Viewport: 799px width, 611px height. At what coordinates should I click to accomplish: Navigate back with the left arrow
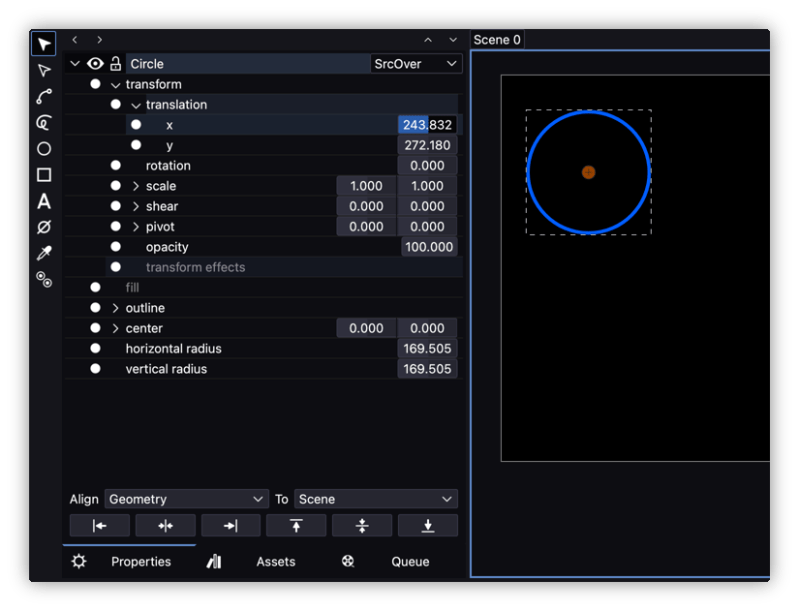[75, 40]
